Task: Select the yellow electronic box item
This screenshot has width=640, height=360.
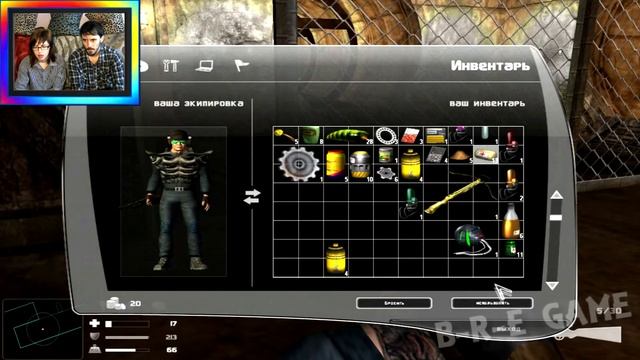Action: [x=436, y=136]
